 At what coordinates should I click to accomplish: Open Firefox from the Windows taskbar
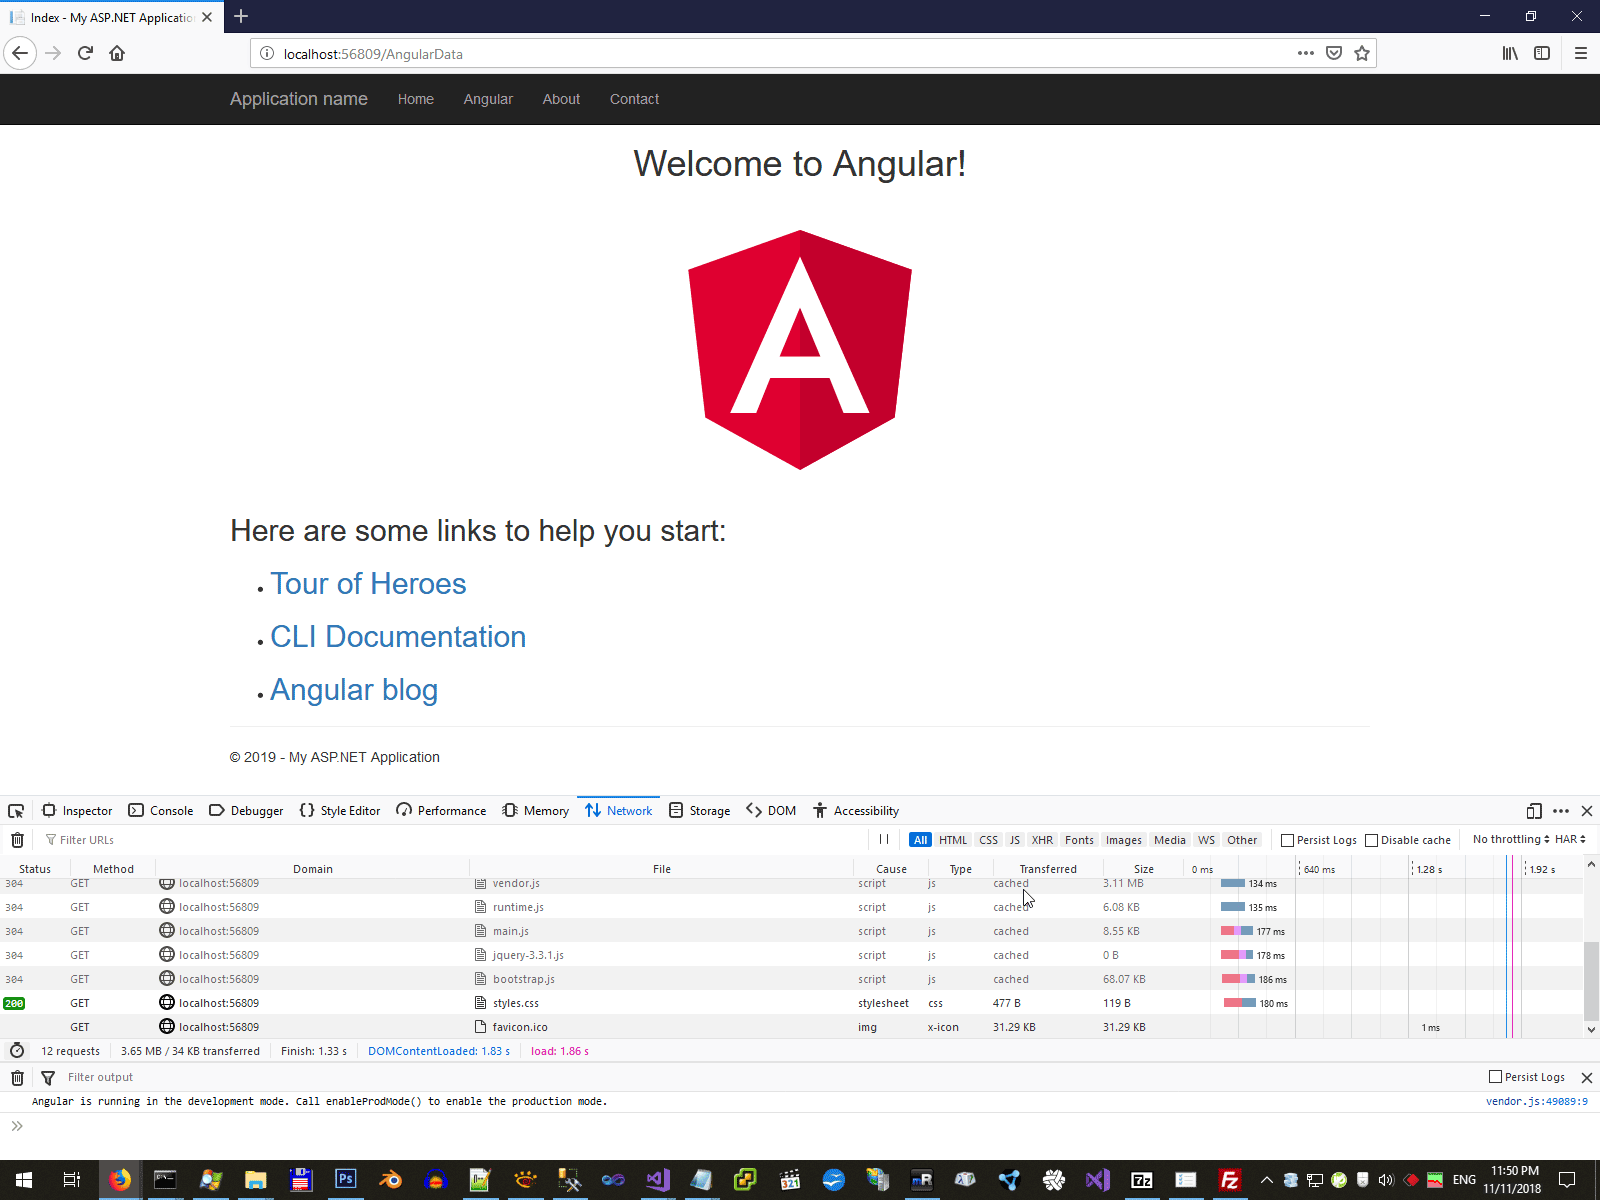click(120, 1180)
